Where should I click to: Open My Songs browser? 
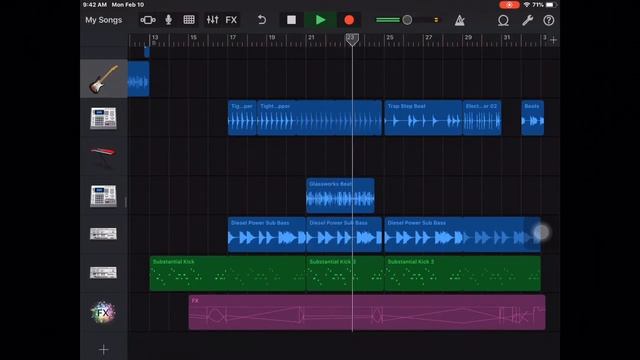click(x=103, y=20)
